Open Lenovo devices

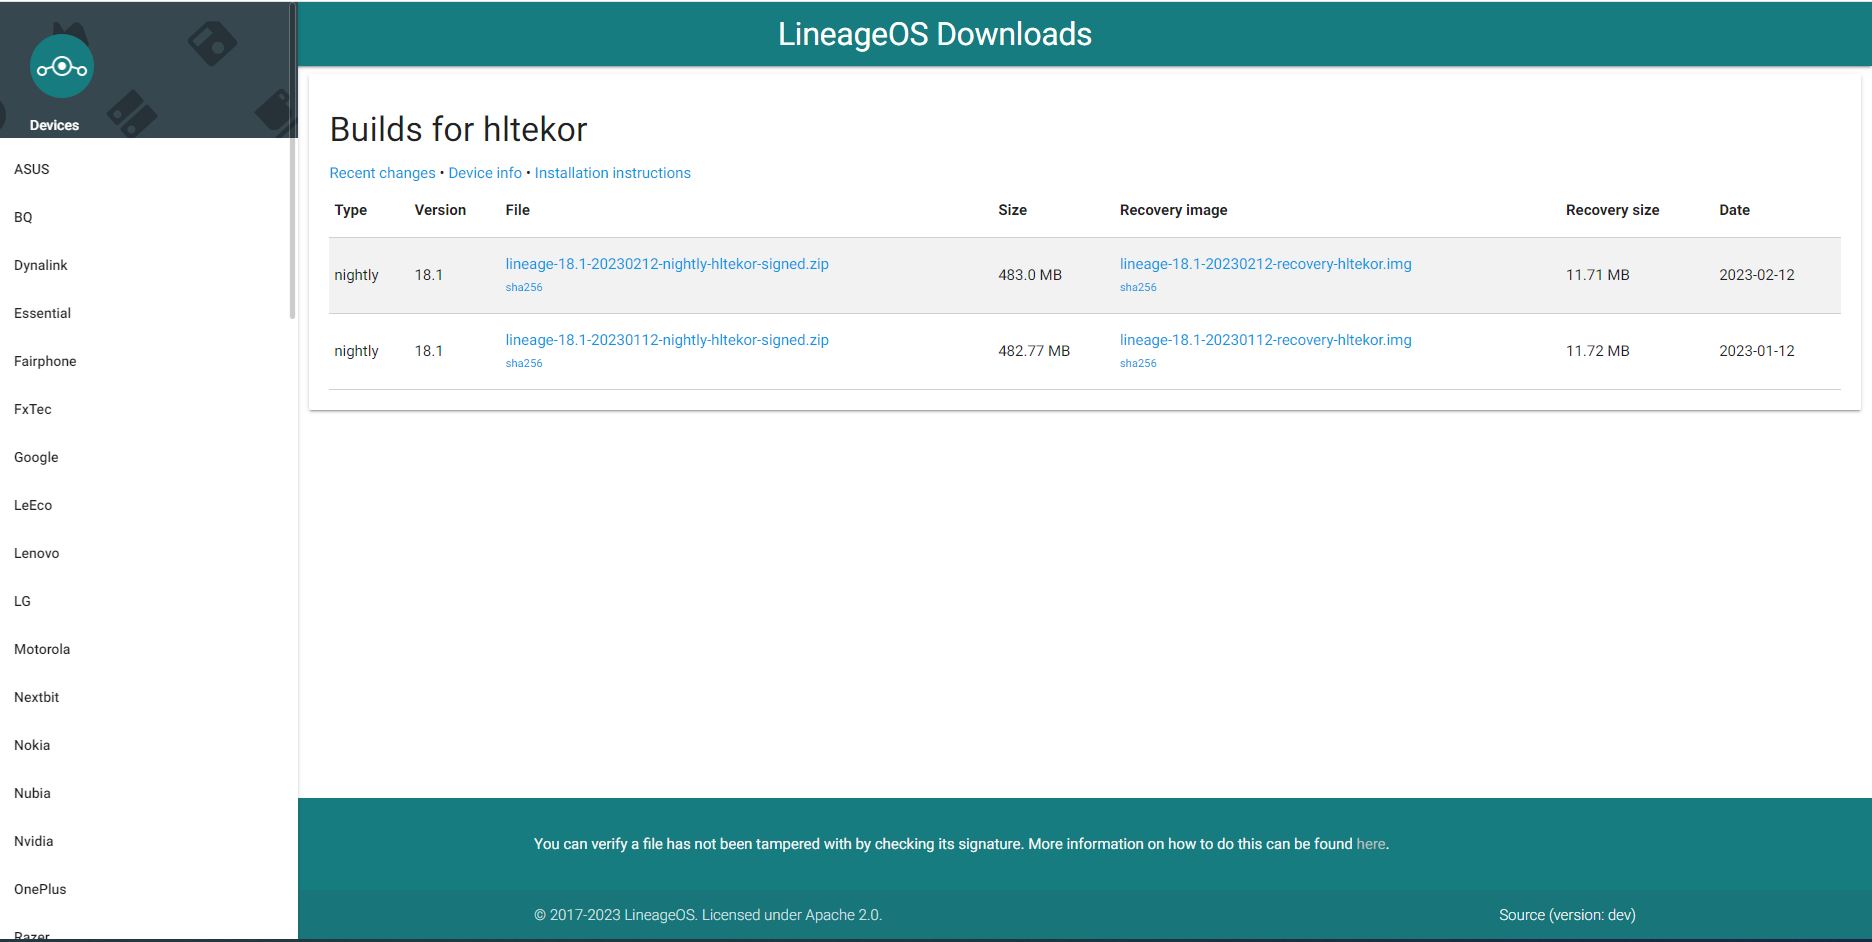point(37,553)
